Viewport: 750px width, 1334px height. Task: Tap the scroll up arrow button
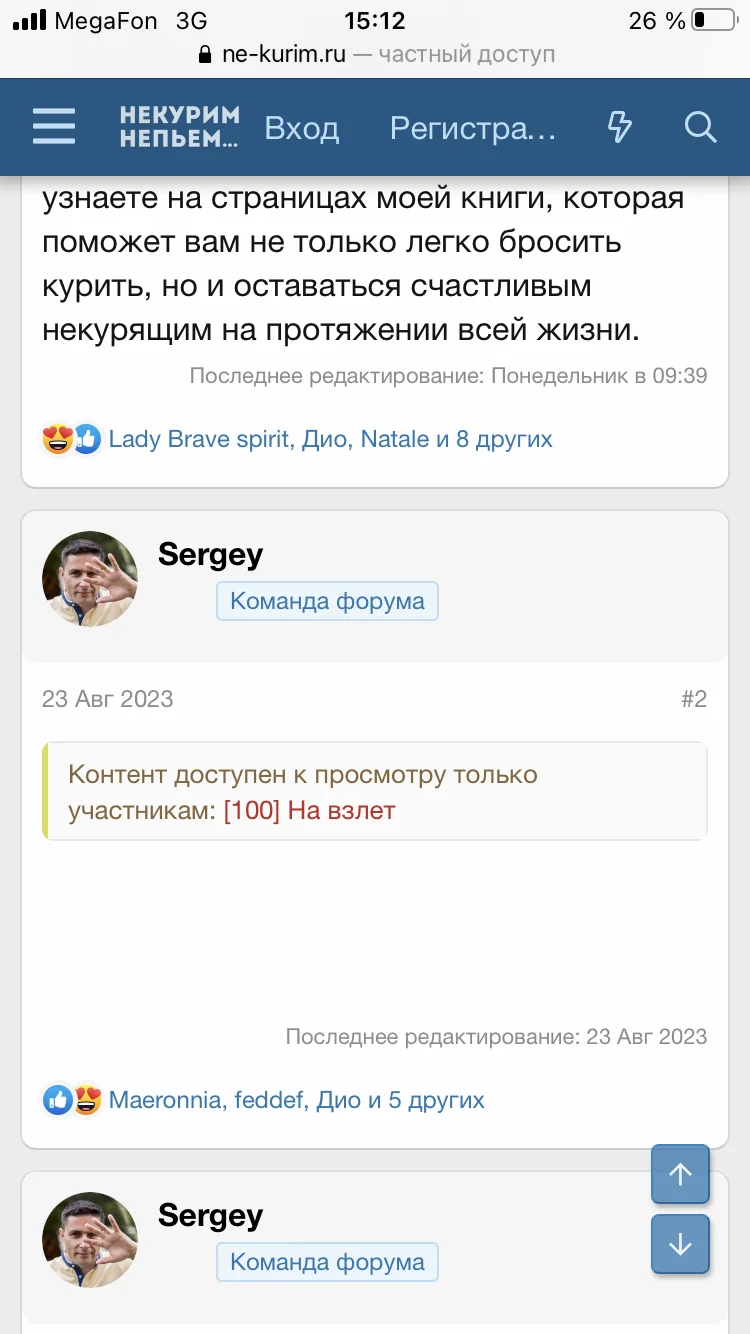click(680, 1174)
